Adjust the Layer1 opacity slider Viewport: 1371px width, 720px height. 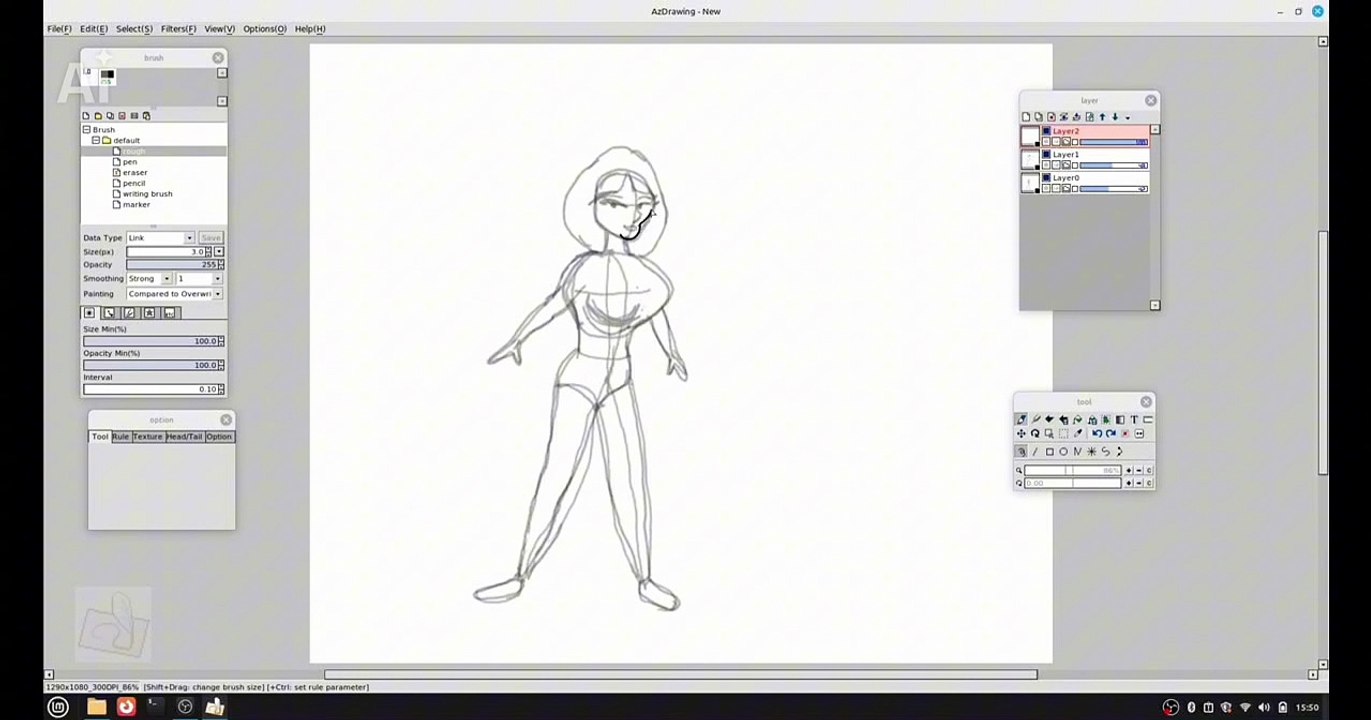coord(1113,165)
